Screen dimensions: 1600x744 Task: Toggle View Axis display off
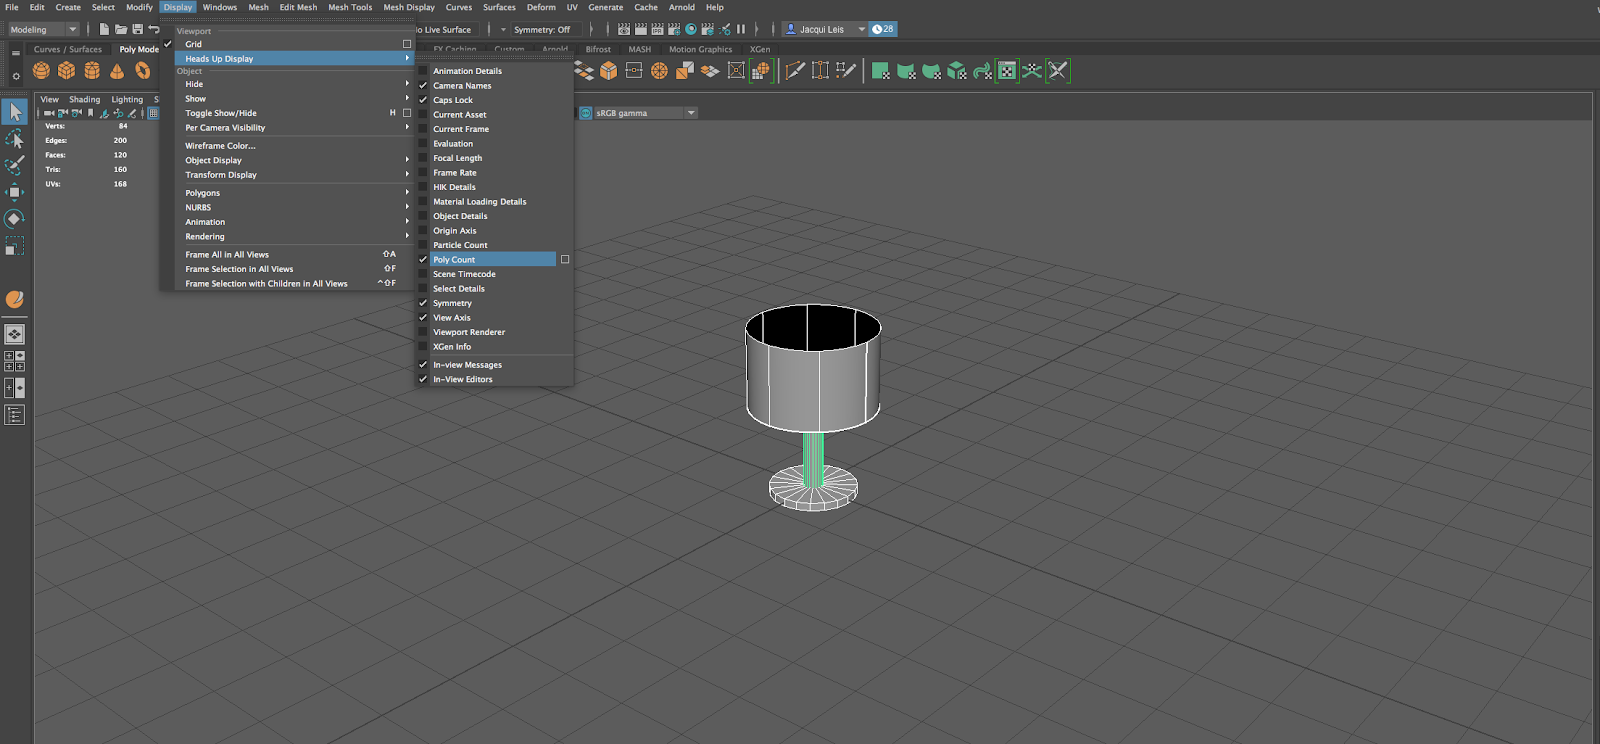[452, 318]
